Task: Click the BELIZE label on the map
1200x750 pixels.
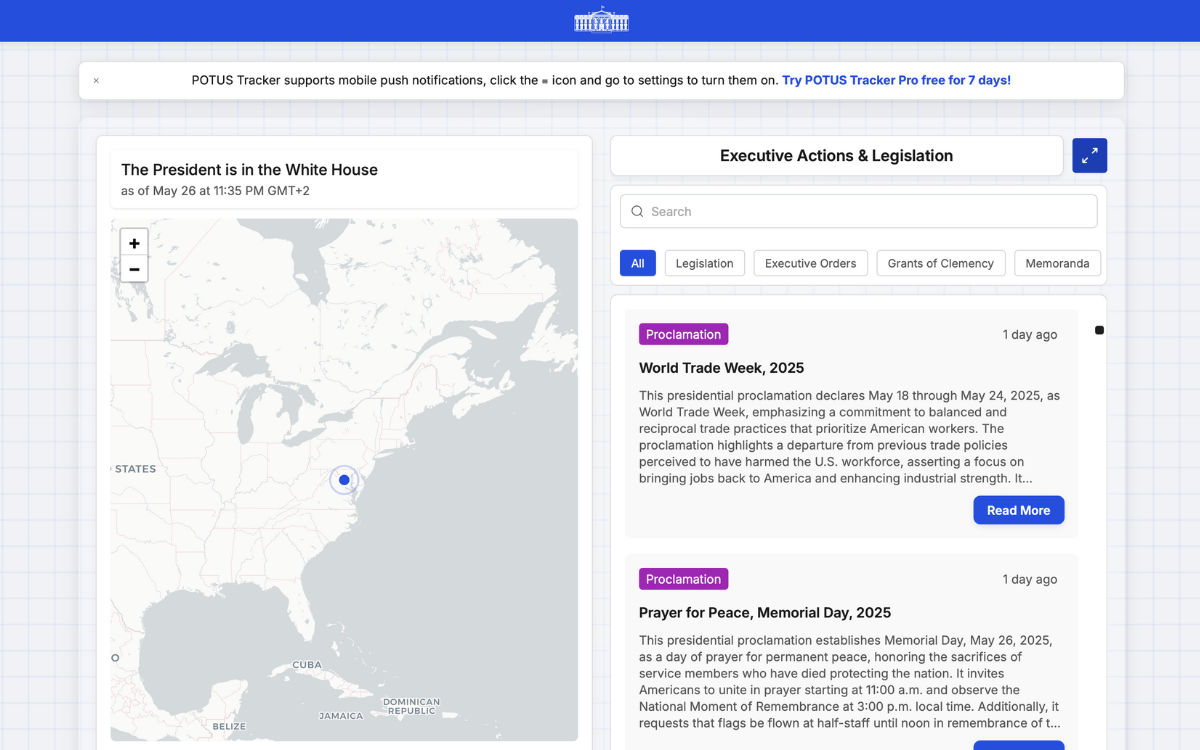Action: 229,726
